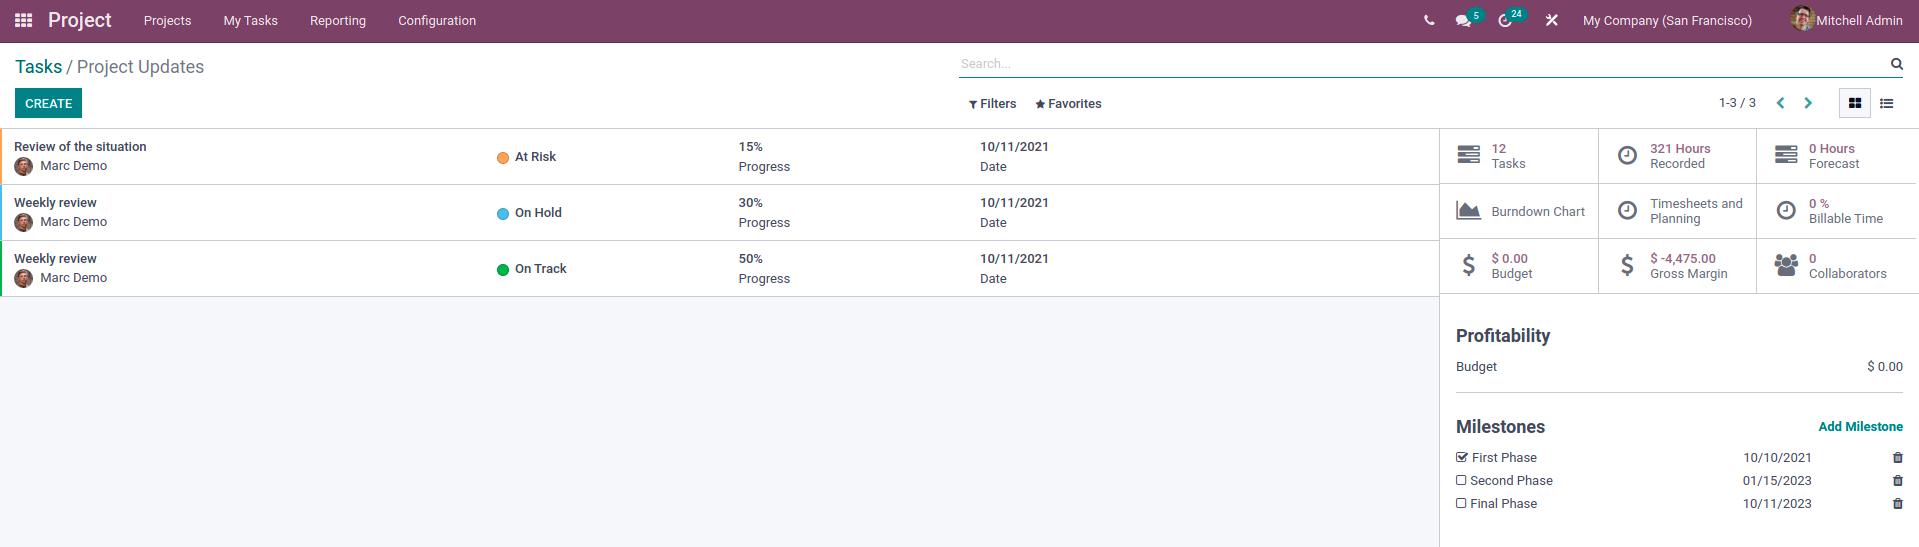Switch to list view
Image resolution: width=1919 pixels, height=547 pixels.
click(x=1887, y=103)
